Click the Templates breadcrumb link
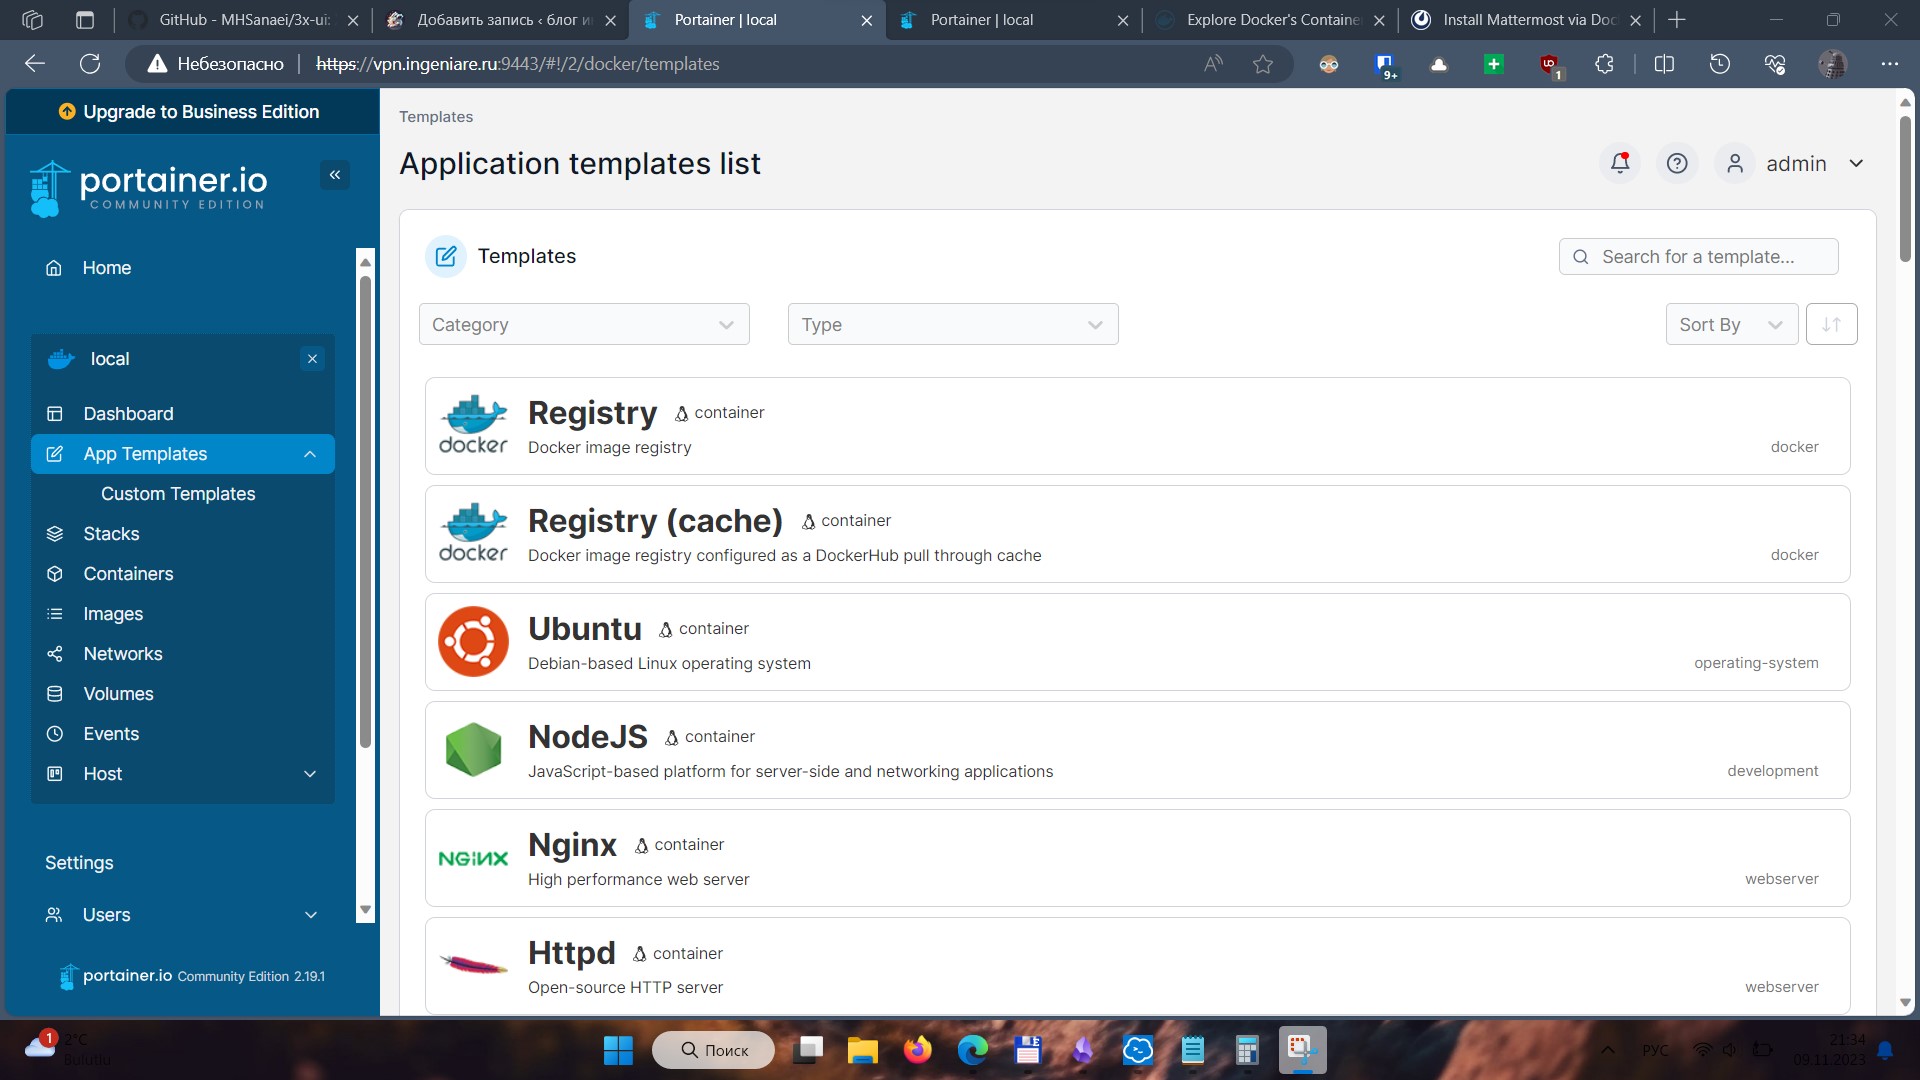The image size is (1920, 1080). click(x=436, y=117)
